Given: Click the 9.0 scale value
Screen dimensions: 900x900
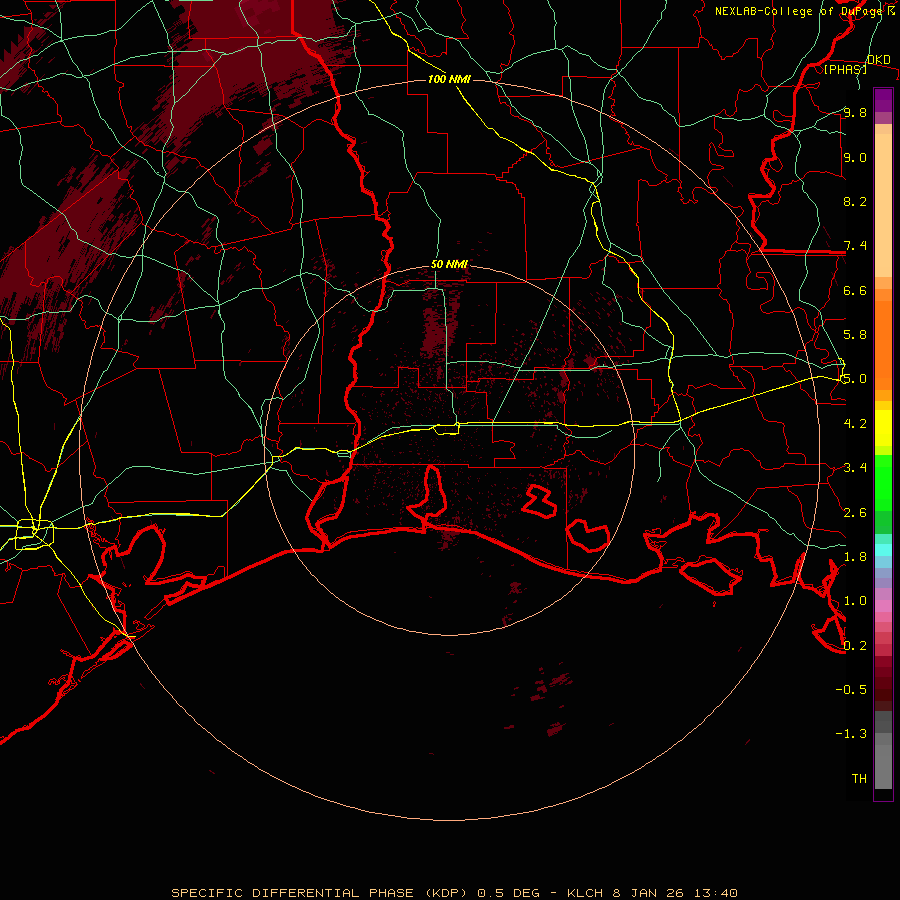Looking at the screenshot, I should (x=855, y=157).
